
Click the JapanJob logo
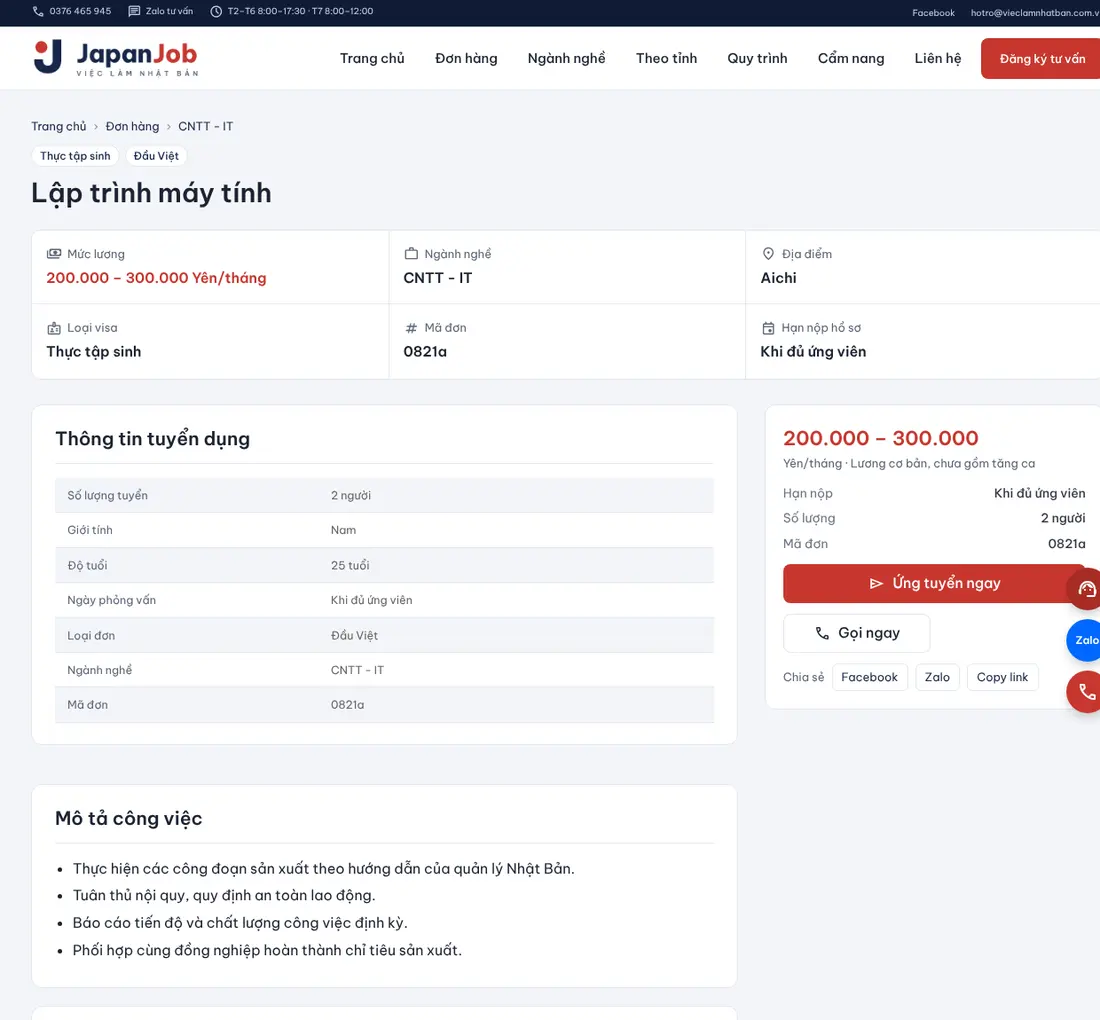click(x=116, y=58)
